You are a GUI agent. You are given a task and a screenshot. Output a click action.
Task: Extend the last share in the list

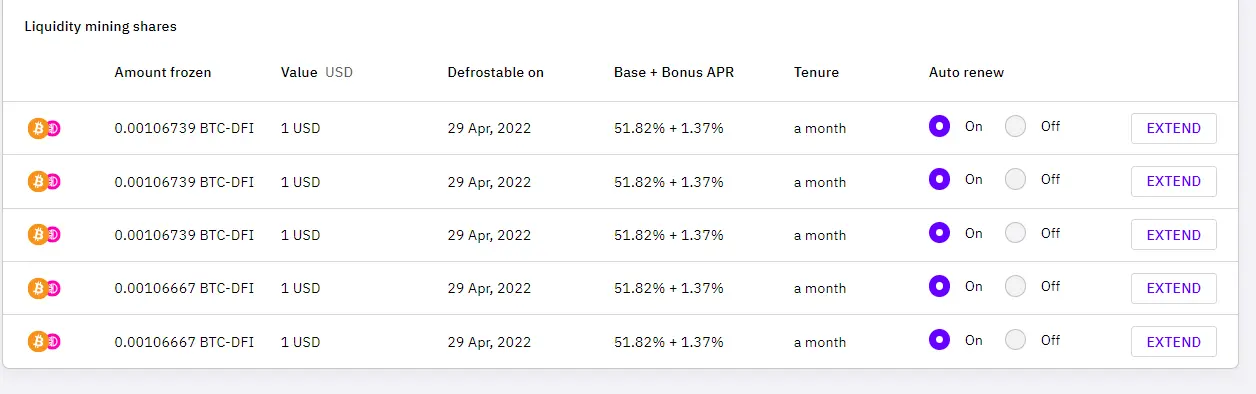coord(1173,341)
